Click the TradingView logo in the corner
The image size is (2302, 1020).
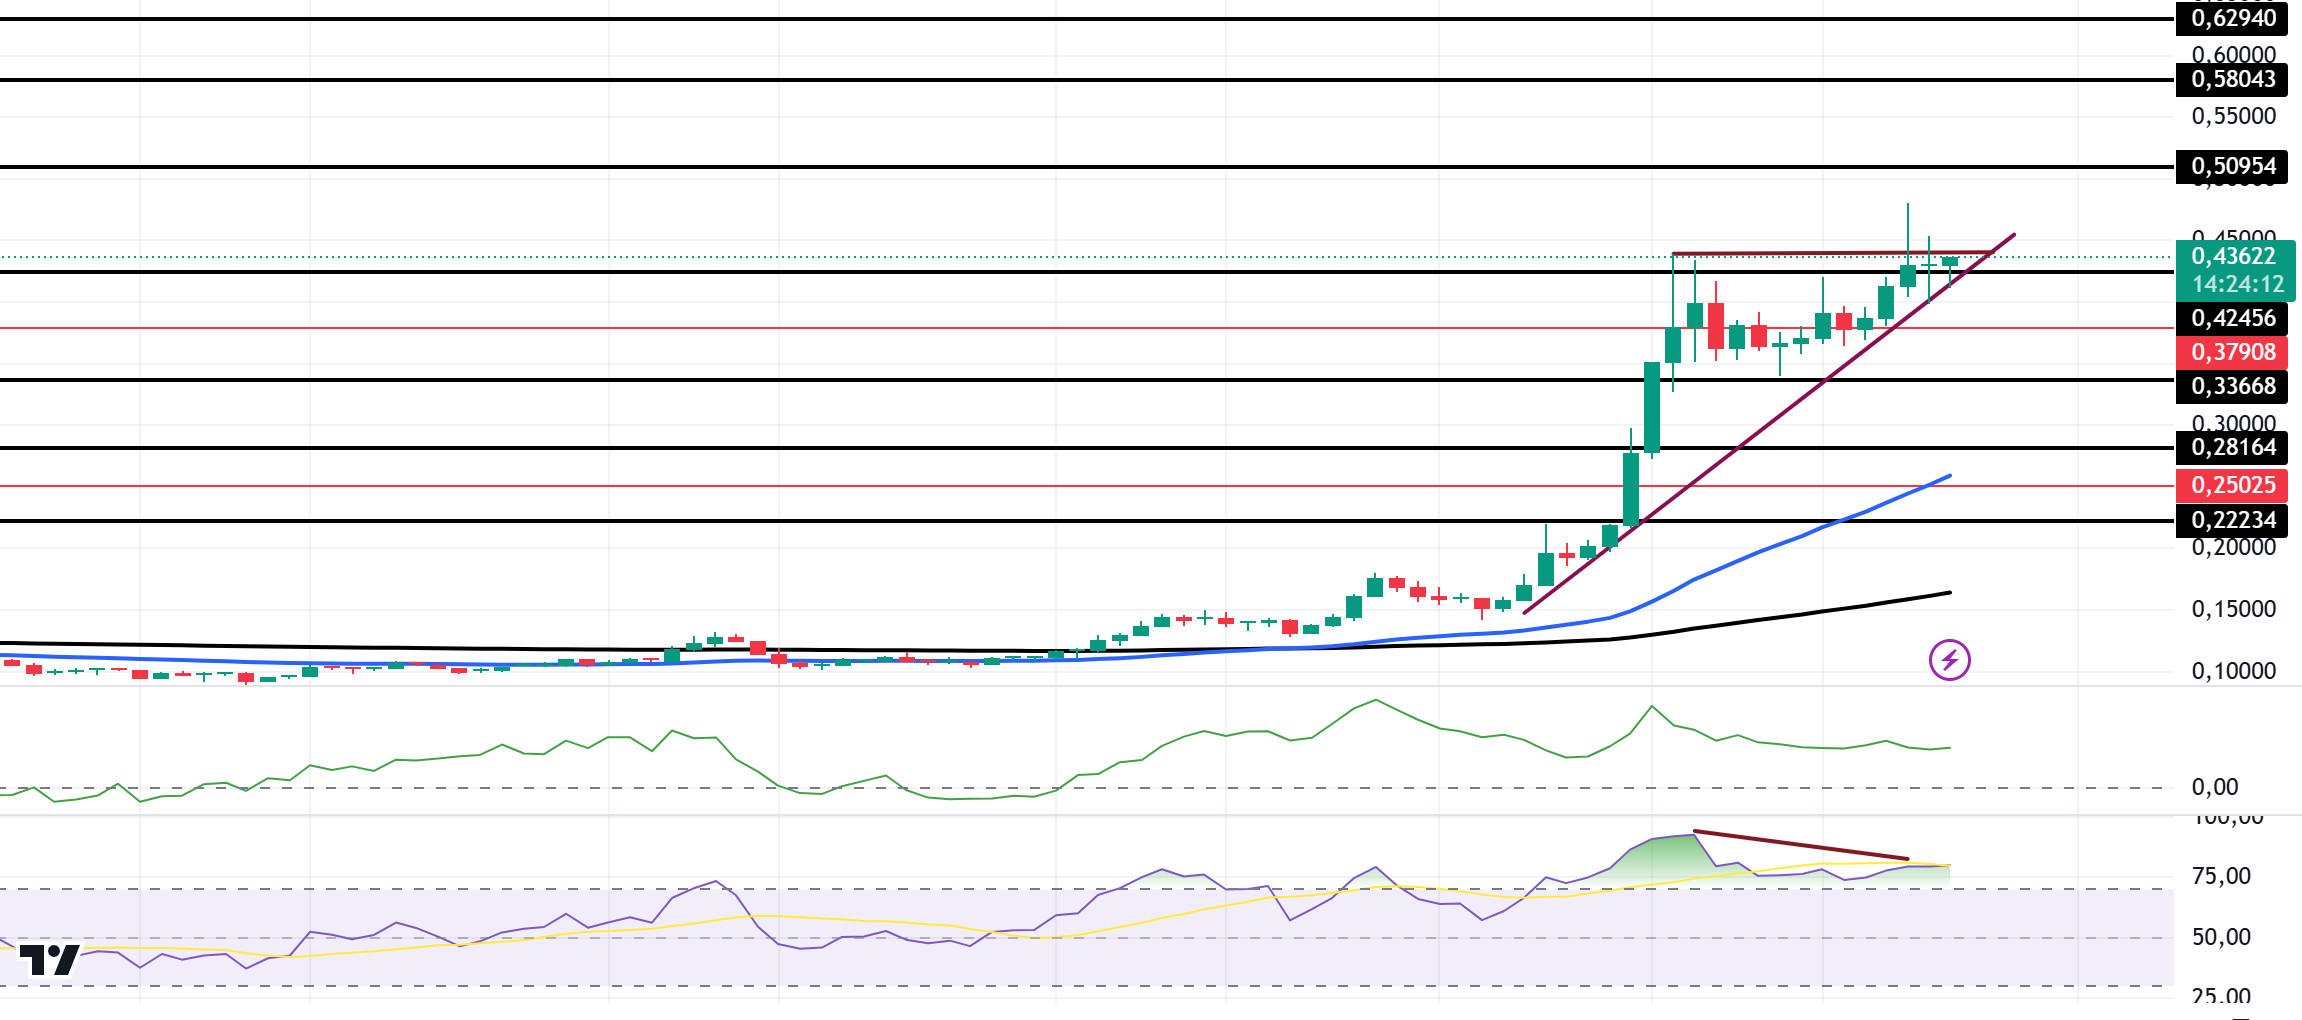(x=49, y=959)
